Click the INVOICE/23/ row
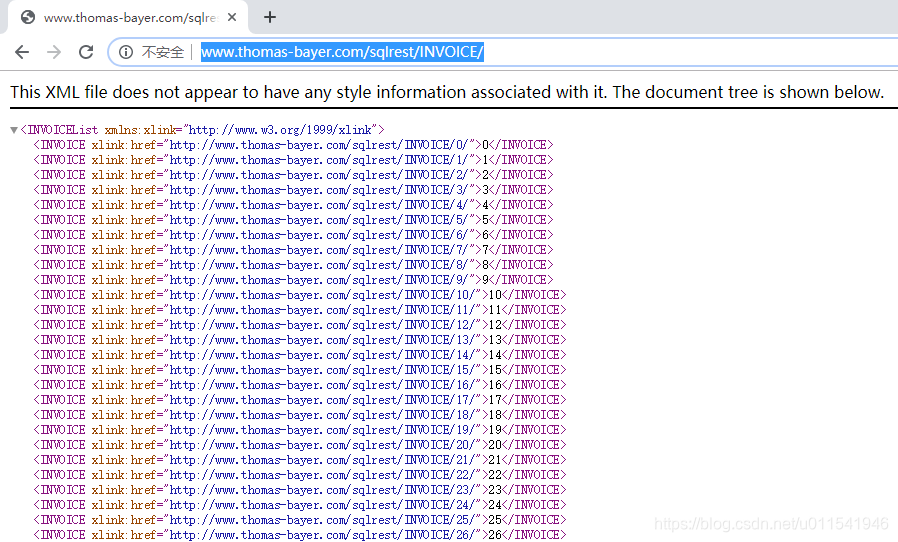 click(300, 490)
